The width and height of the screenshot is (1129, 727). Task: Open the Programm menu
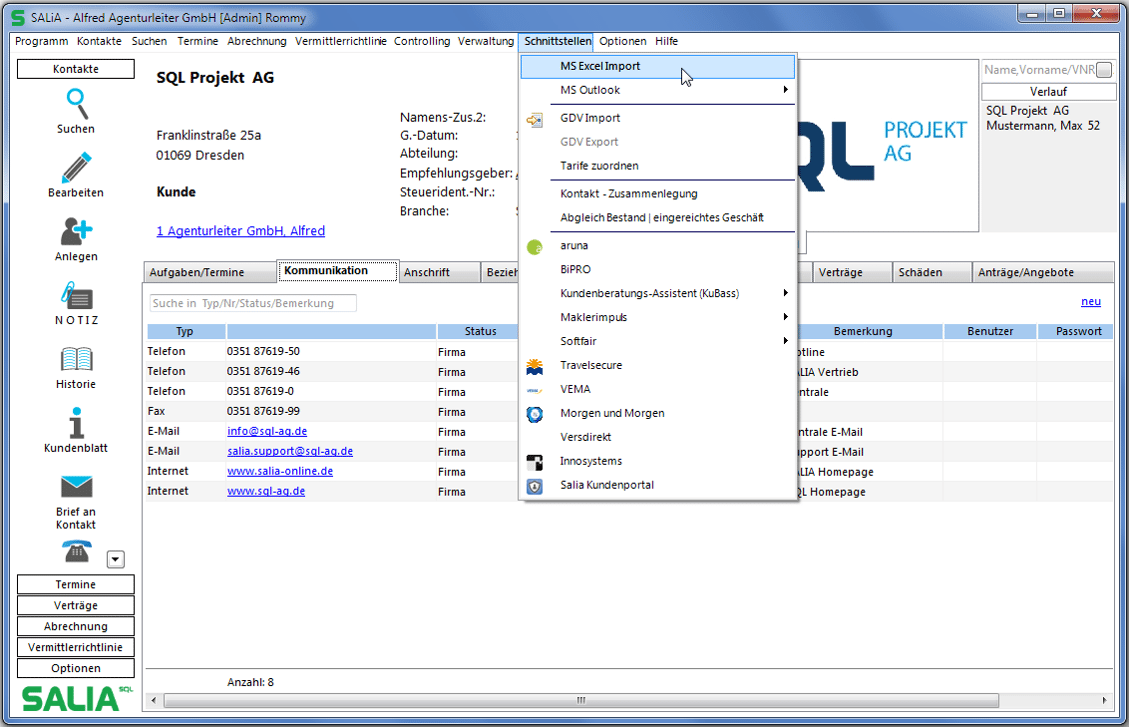click(42, 41)
